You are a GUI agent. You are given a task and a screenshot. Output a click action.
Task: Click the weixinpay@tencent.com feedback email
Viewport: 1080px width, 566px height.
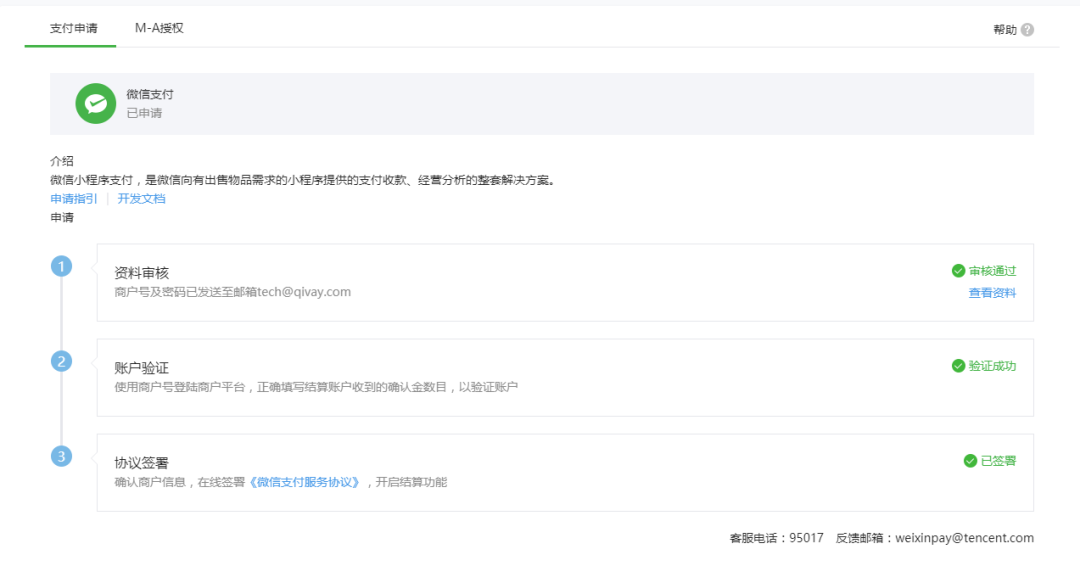pos(964,538)
